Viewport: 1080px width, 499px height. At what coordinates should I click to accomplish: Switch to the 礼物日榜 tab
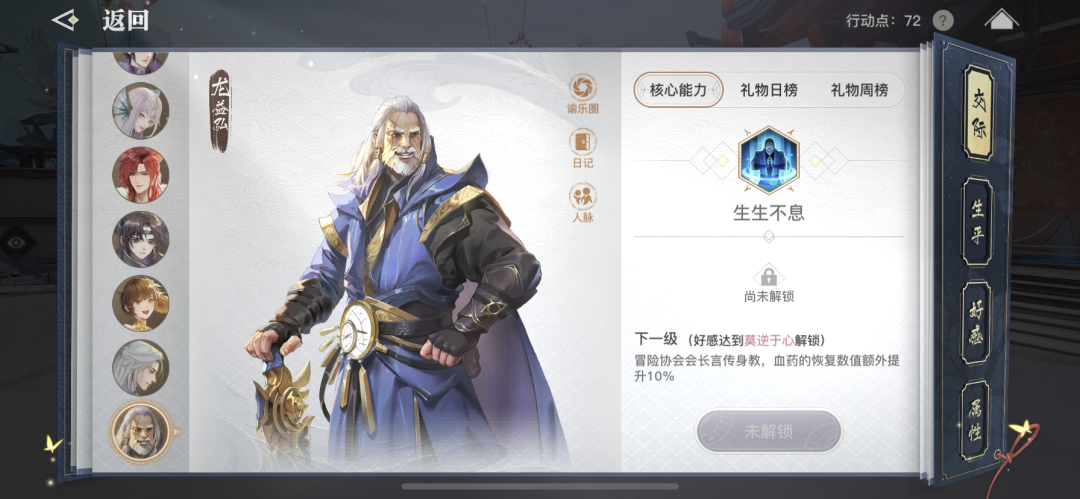click(769, 90)
